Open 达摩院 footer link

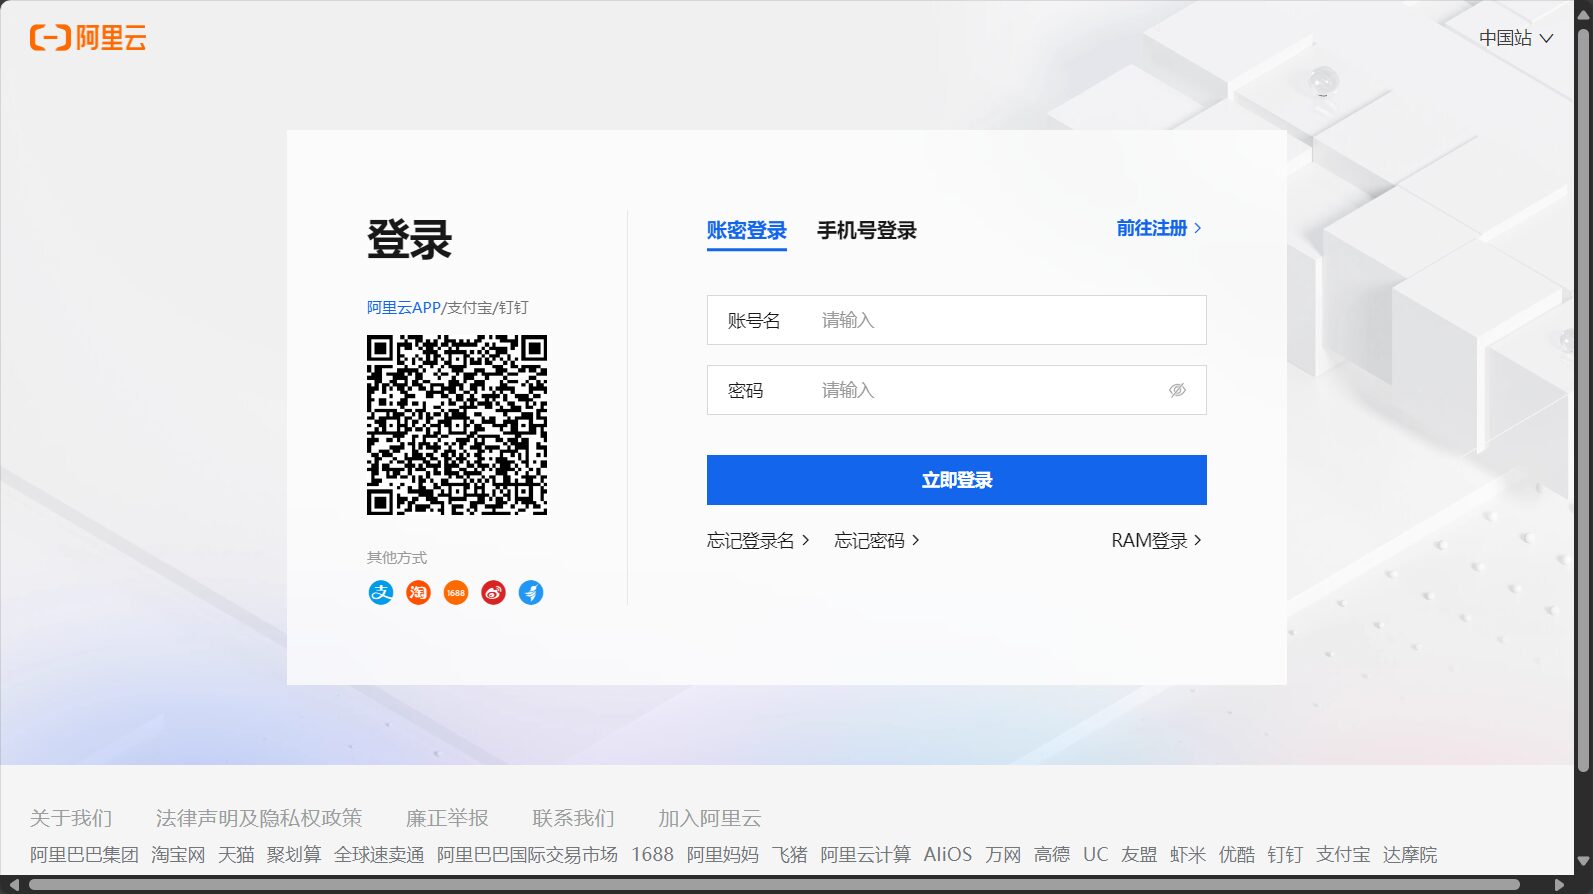[x=1410, y=854]
